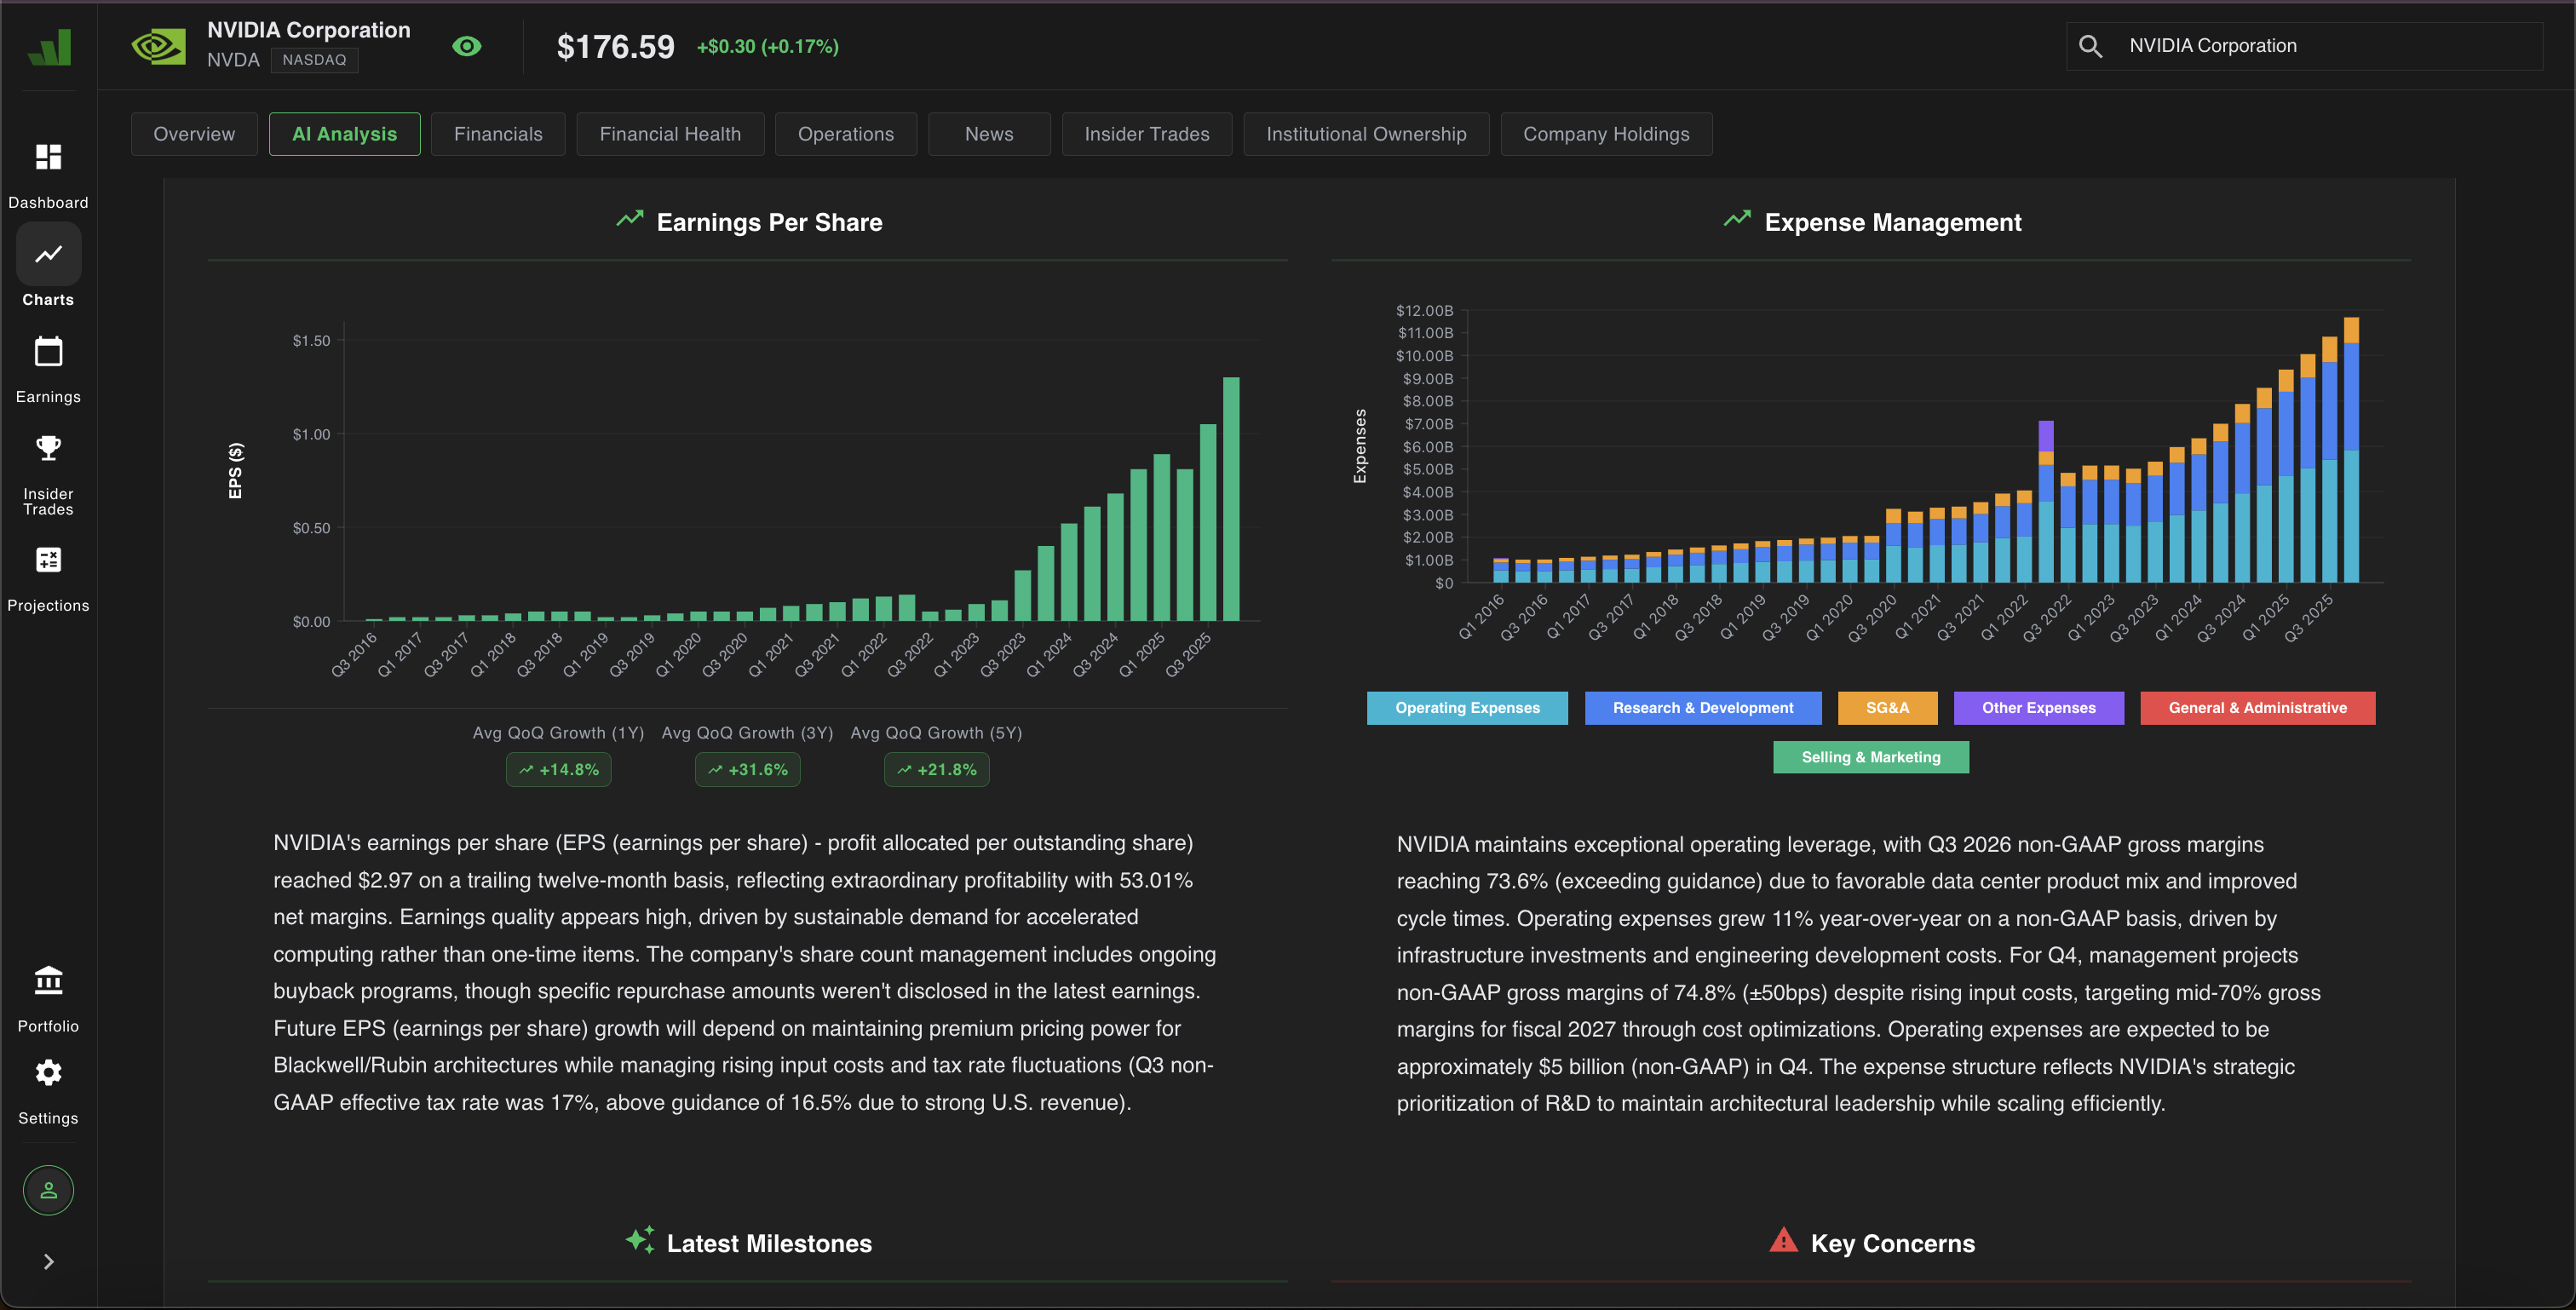Open the Institutional Ownership tab

click(x=1366, y=133)
